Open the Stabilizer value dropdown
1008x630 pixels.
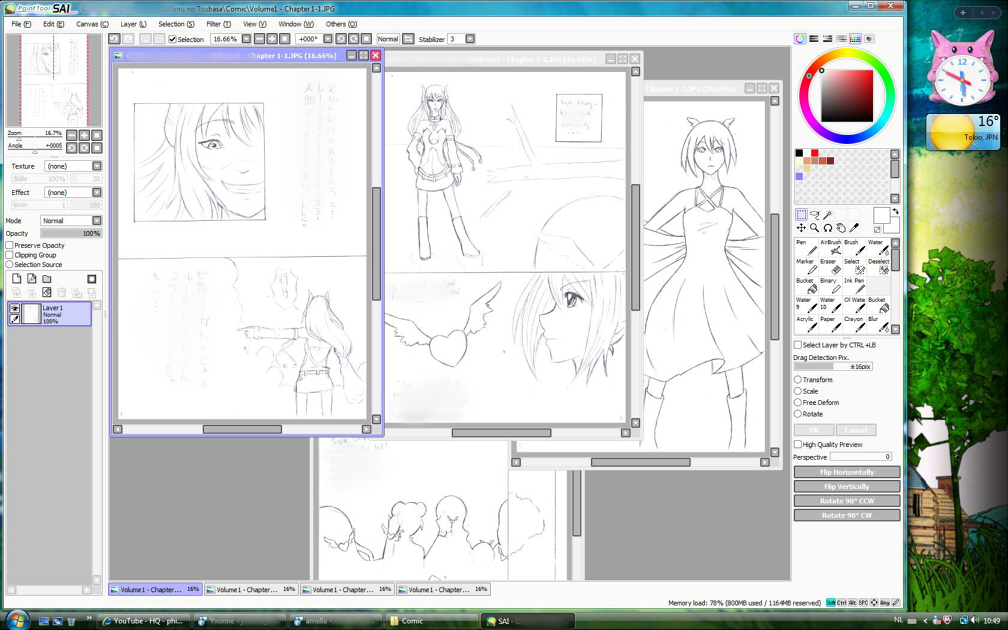tap(470, 39)
